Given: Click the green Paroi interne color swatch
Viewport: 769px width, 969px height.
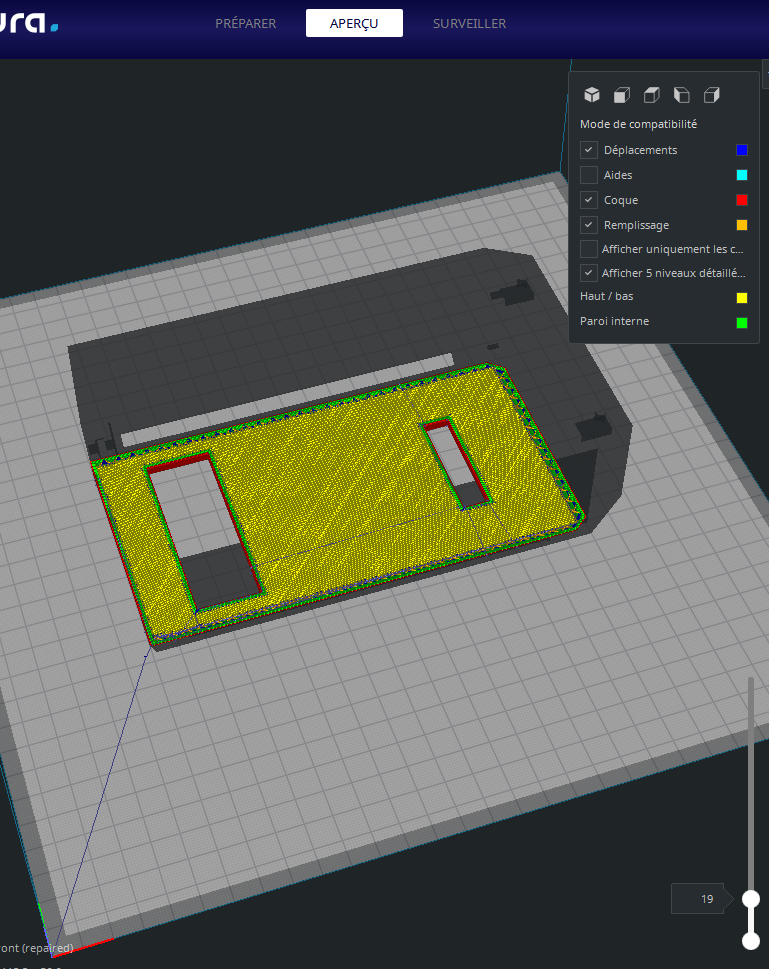Looking at the screenshot, I should pyautogui.click(x=741, y=322).
